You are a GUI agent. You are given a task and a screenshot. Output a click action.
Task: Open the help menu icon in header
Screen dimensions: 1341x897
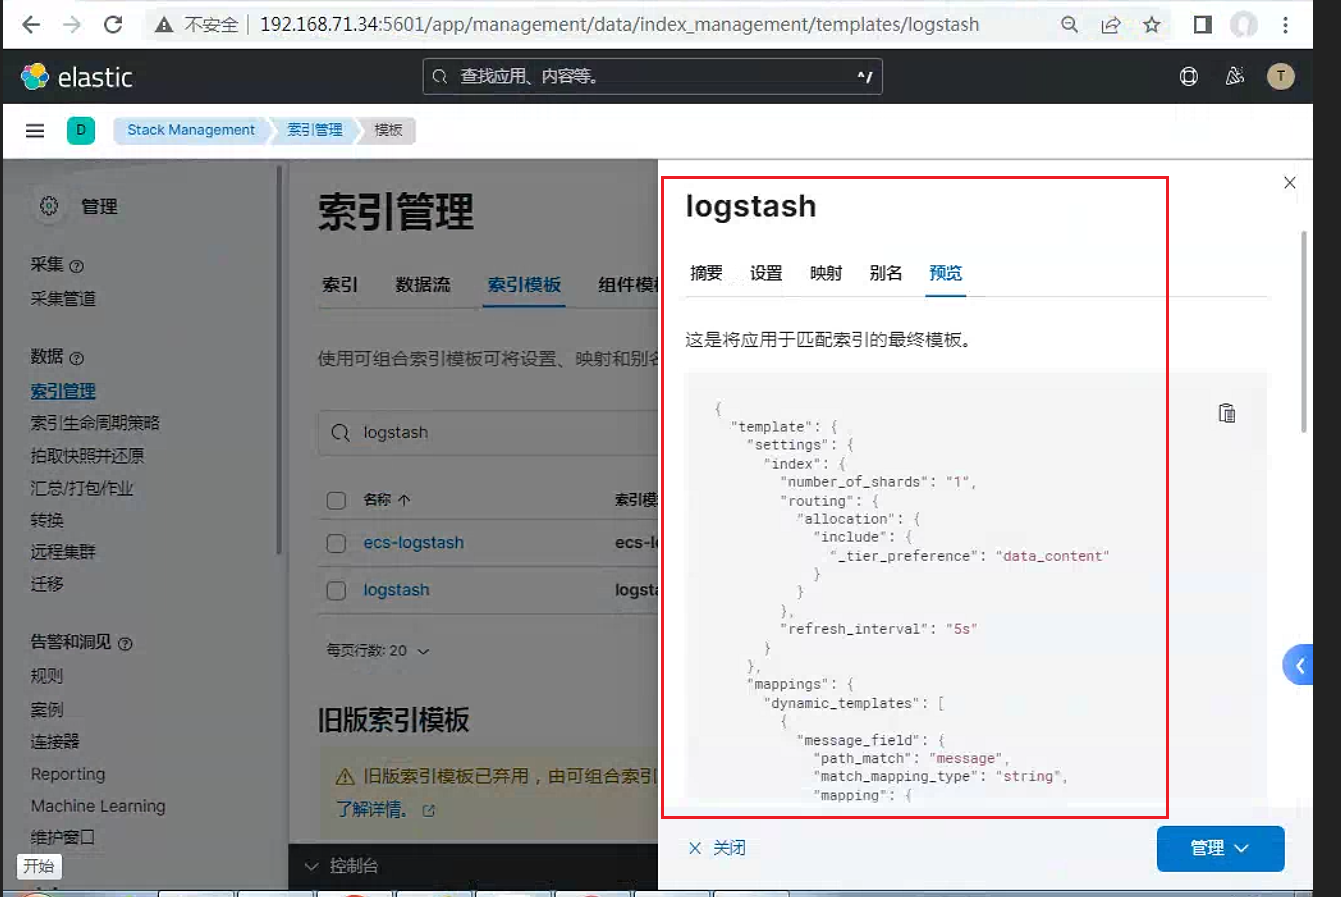pos(1189,77)
